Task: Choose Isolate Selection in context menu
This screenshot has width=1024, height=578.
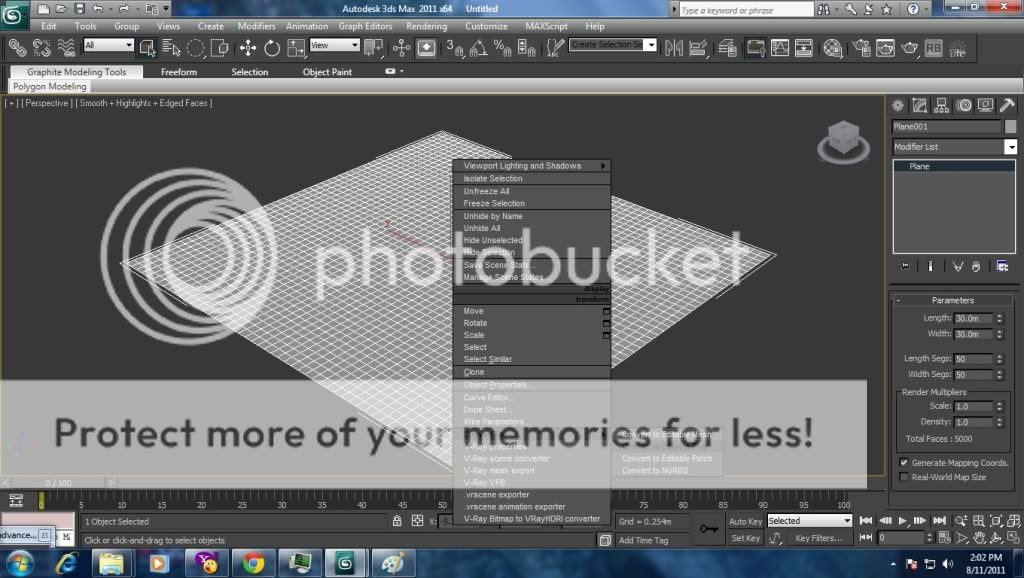Action: coord(532,178)
